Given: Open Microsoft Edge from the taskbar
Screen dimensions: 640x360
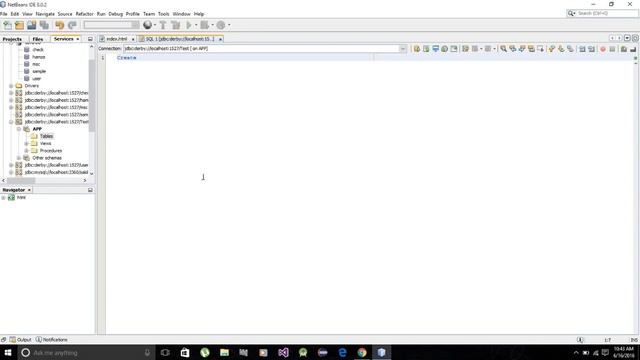Looking at the screenshot, I should [342, 352].
